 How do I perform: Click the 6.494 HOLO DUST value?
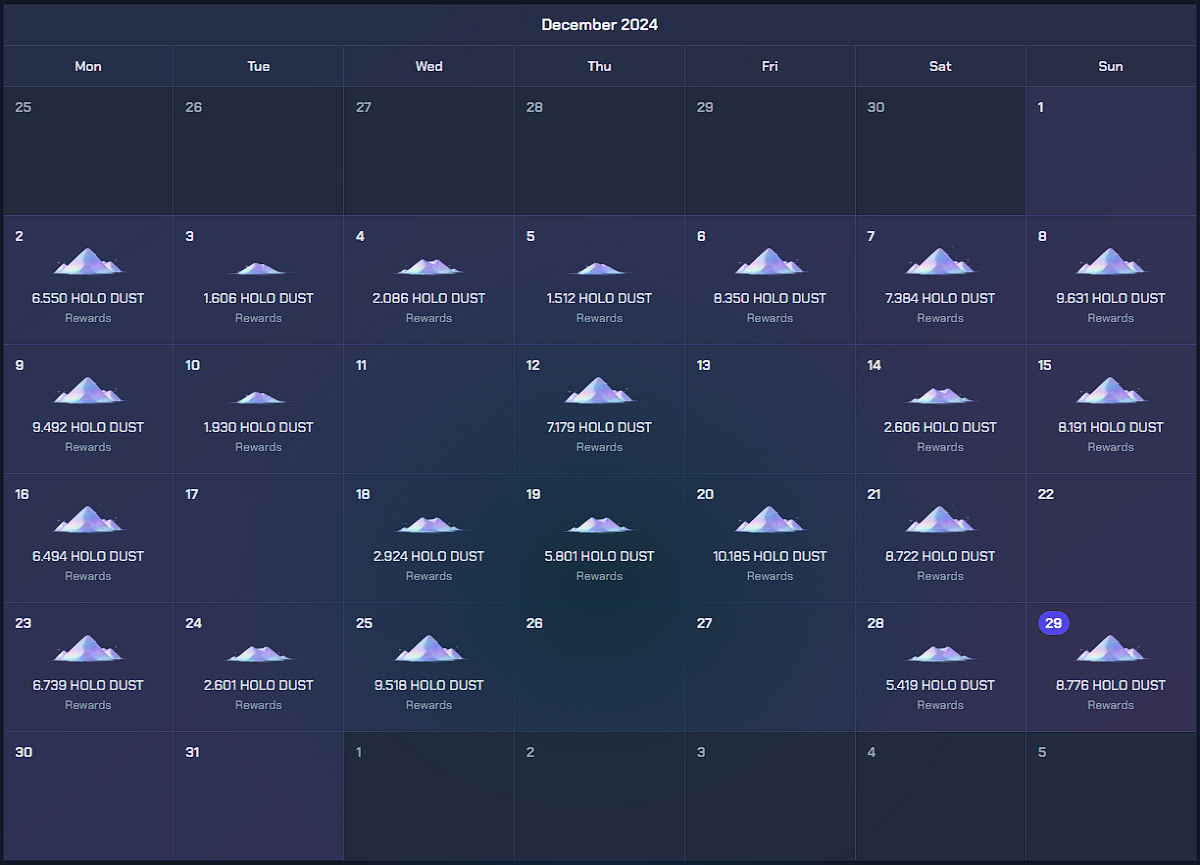point(88,556)
